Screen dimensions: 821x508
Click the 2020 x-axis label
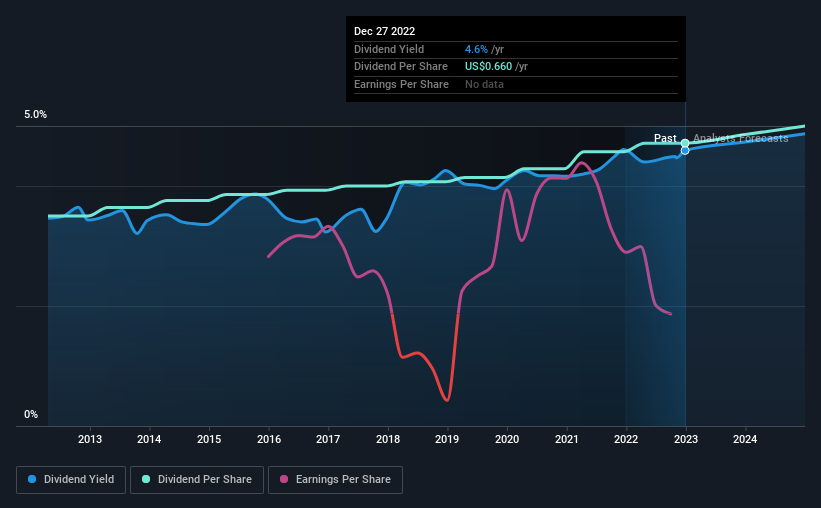pos(507,439)
